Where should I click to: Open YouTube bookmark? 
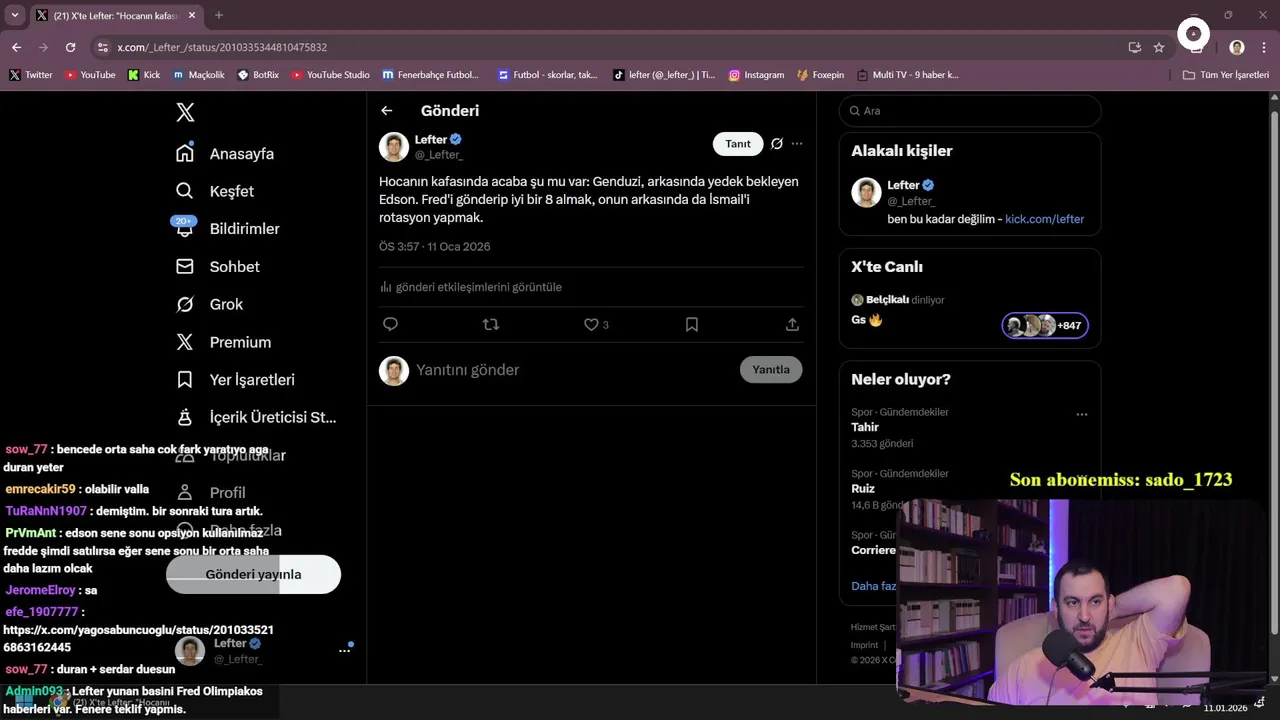pos(90,75)
